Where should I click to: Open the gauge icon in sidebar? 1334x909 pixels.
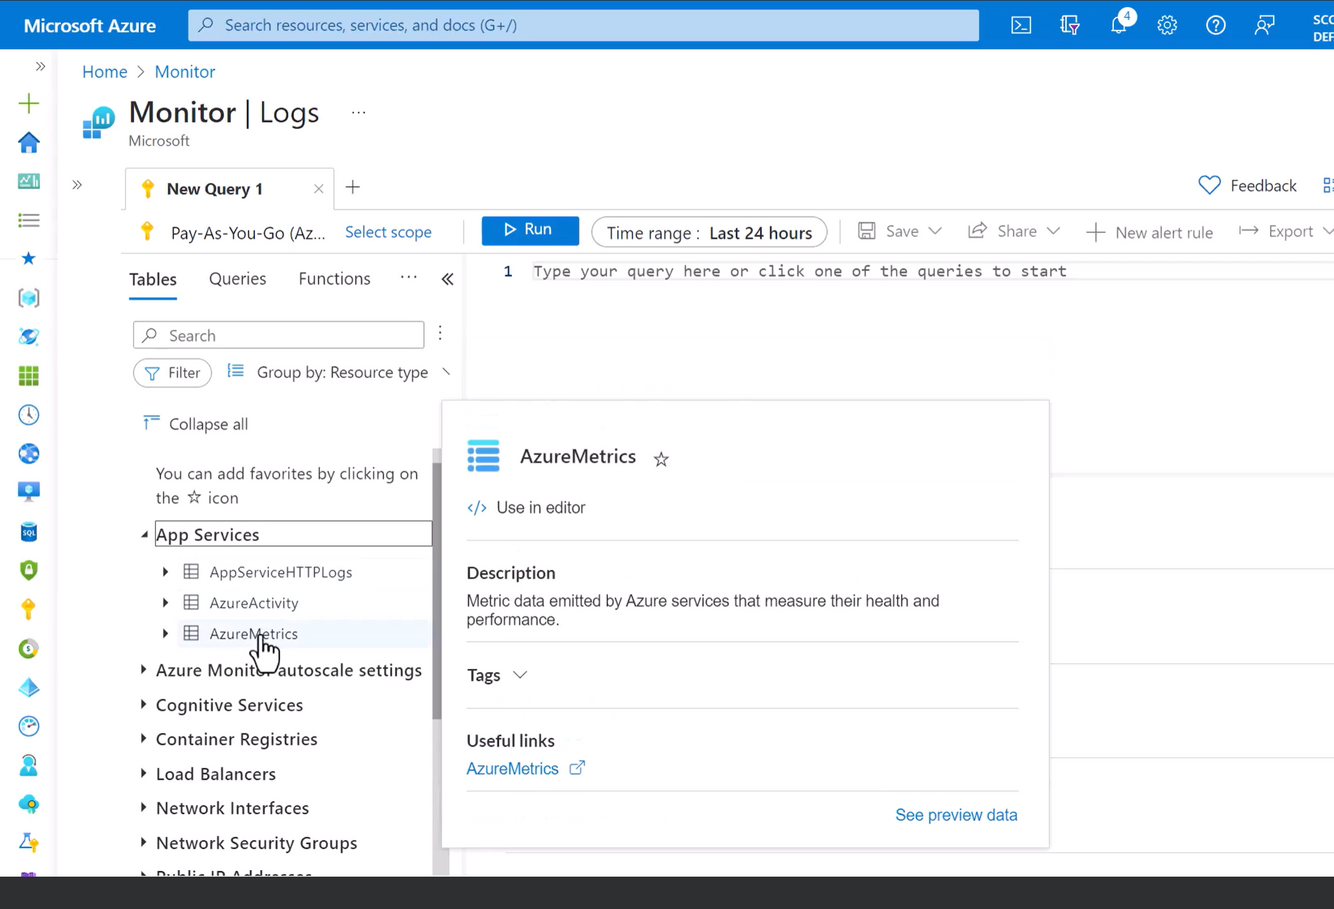coord(29,726)
